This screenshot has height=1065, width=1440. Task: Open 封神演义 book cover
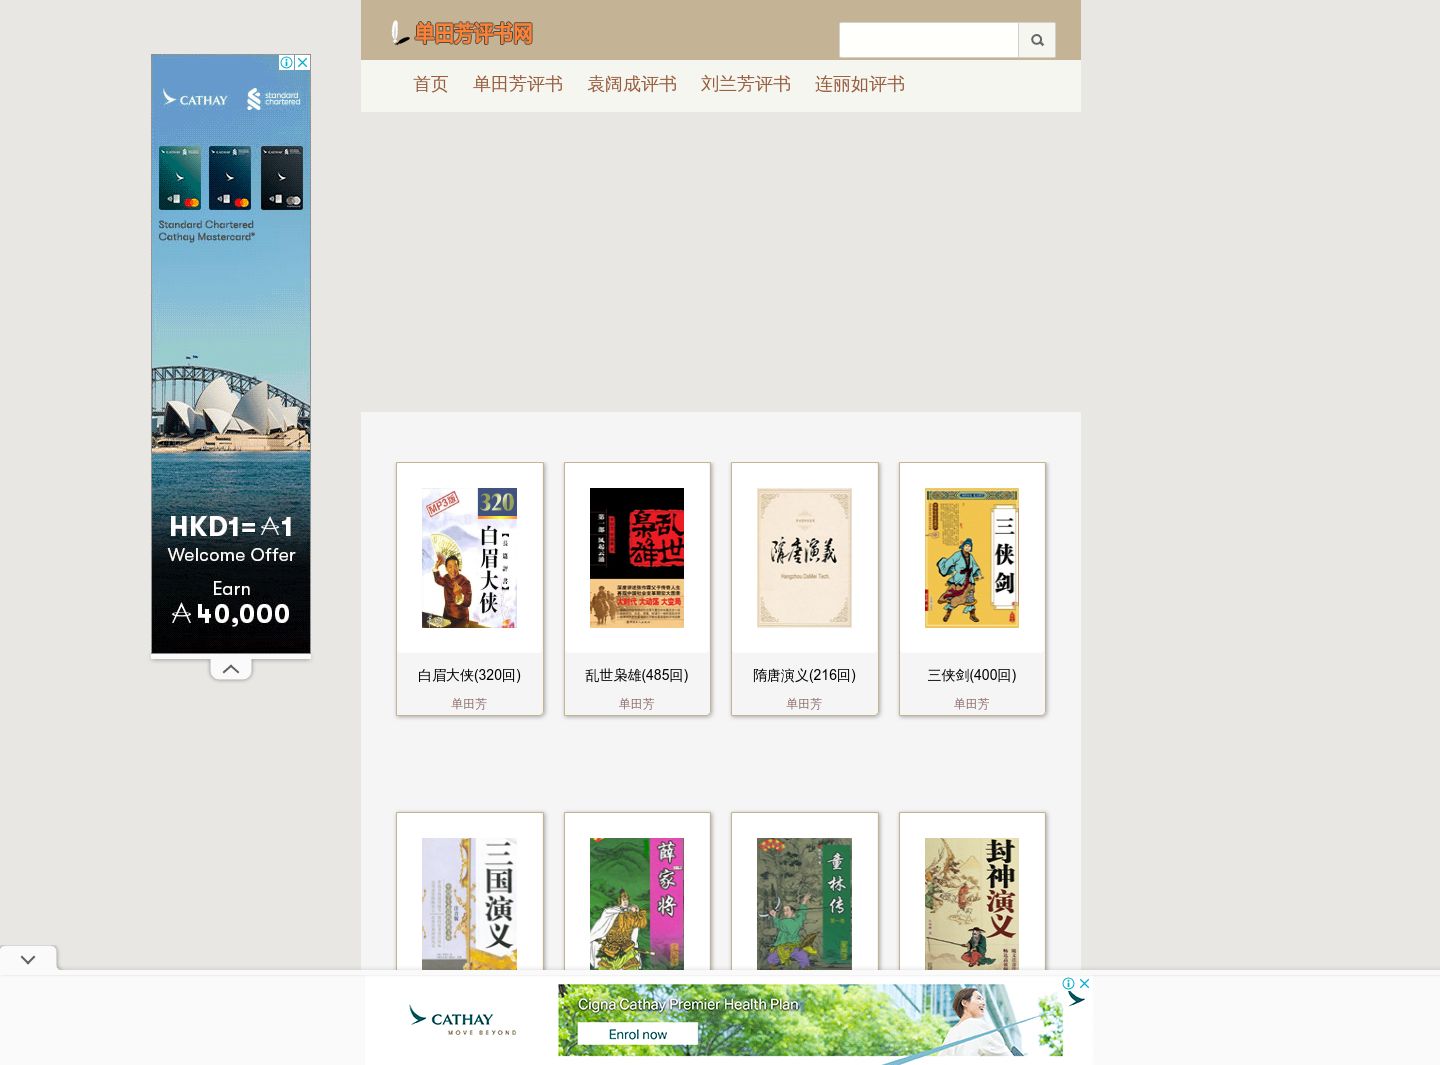[972, 904]
